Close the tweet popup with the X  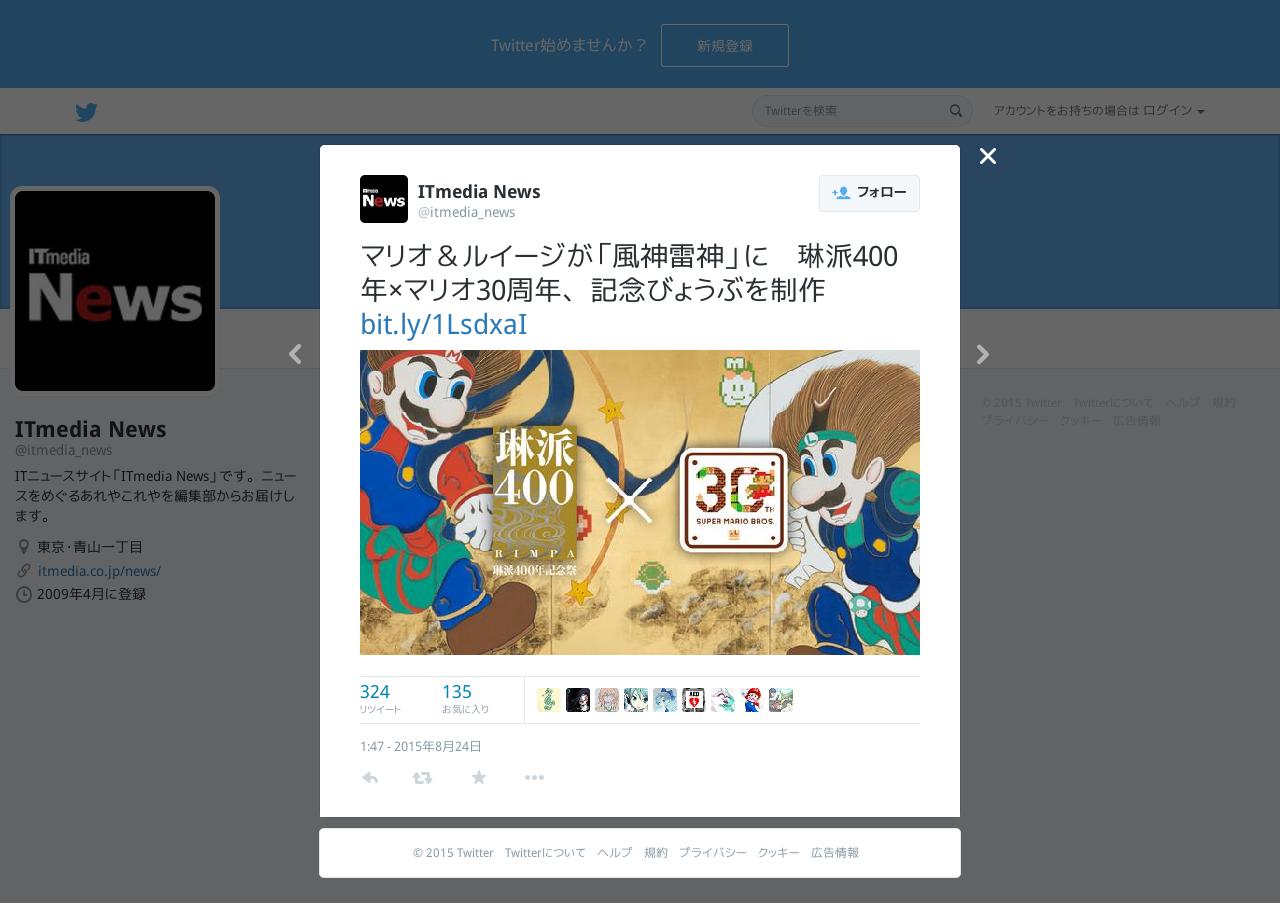[x=988, y=156]
